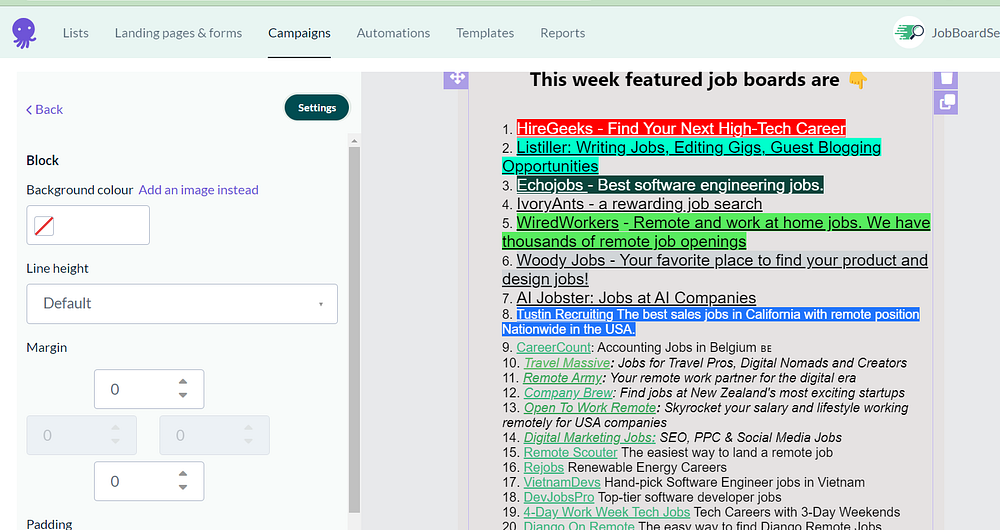Click Travel Massive link
The image size is (1000, 530).
[x=567, y=363]
